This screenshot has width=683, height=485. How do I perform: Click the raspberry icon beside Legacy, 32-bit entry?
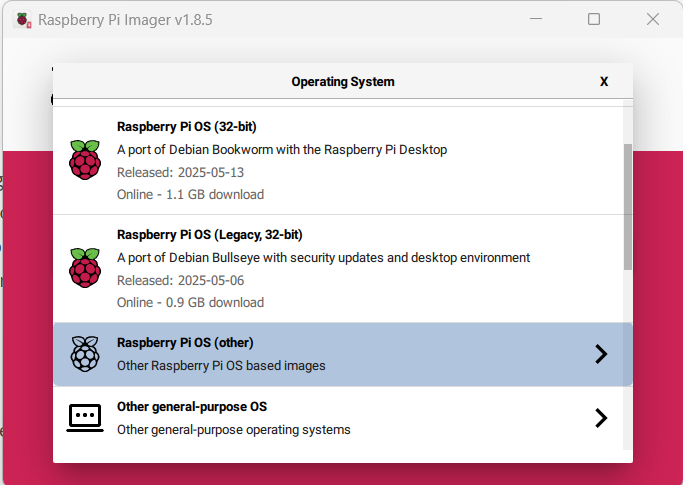pyautogui.click(x=85, y=268)
